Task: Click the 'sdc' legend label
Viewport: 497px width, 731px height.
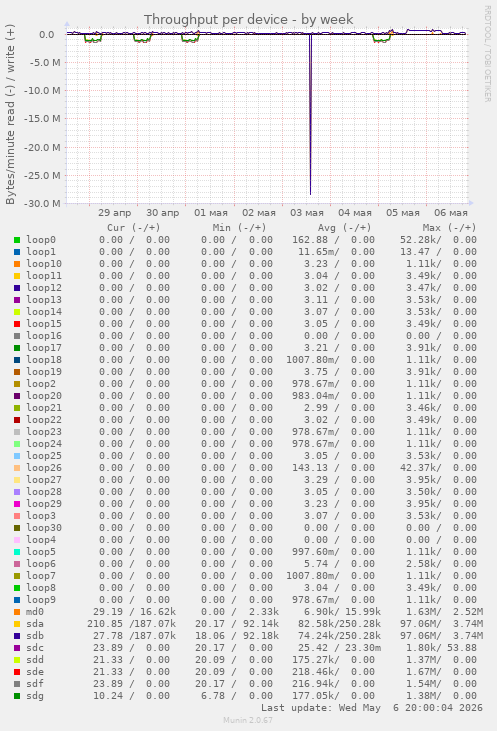Action: [35, 648]
